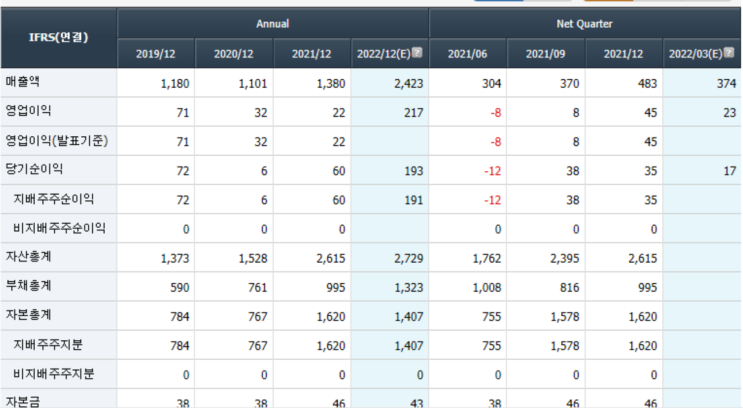The width and height of the screenshot is (743, 408).
Task: Click the 지배주주지분 row label
Action: tap(48, 345)
